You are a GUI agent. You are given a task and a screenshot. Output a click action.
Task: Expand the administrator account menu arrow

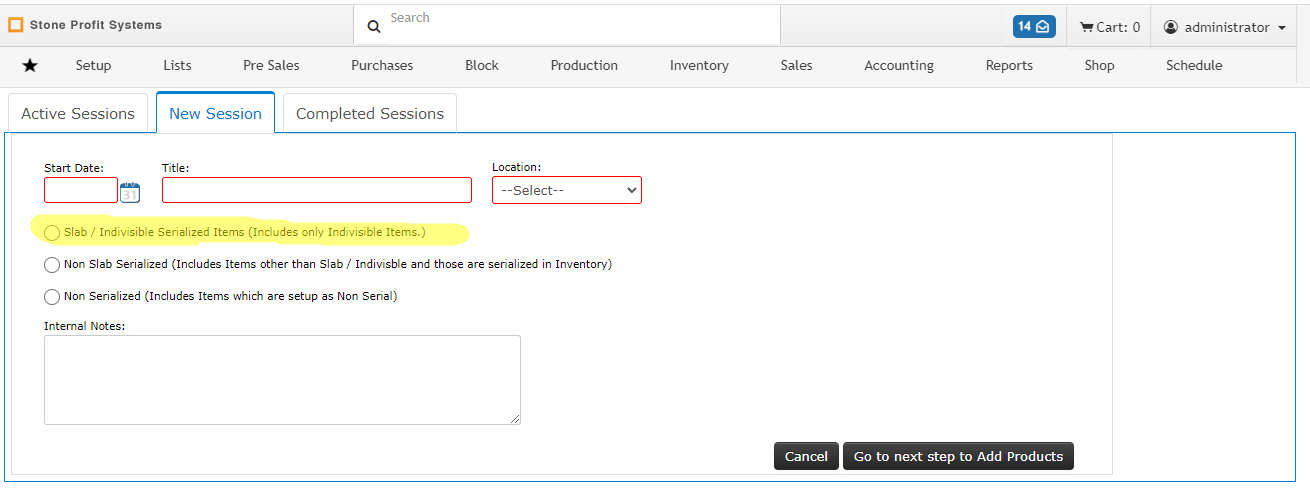coord(1282,28)
